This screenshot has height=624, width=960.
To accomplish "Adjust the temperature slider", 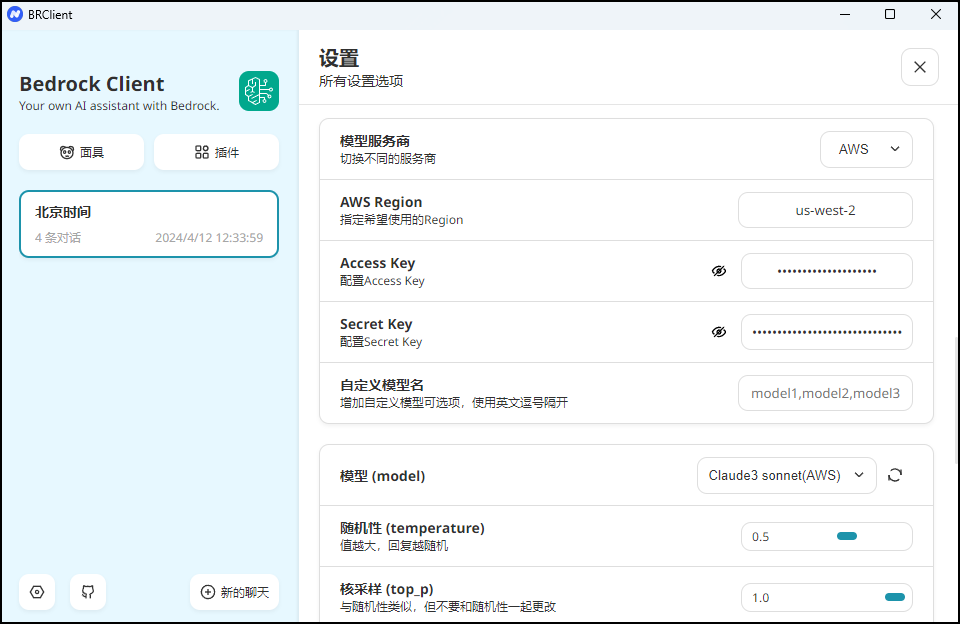I will 827,536.
